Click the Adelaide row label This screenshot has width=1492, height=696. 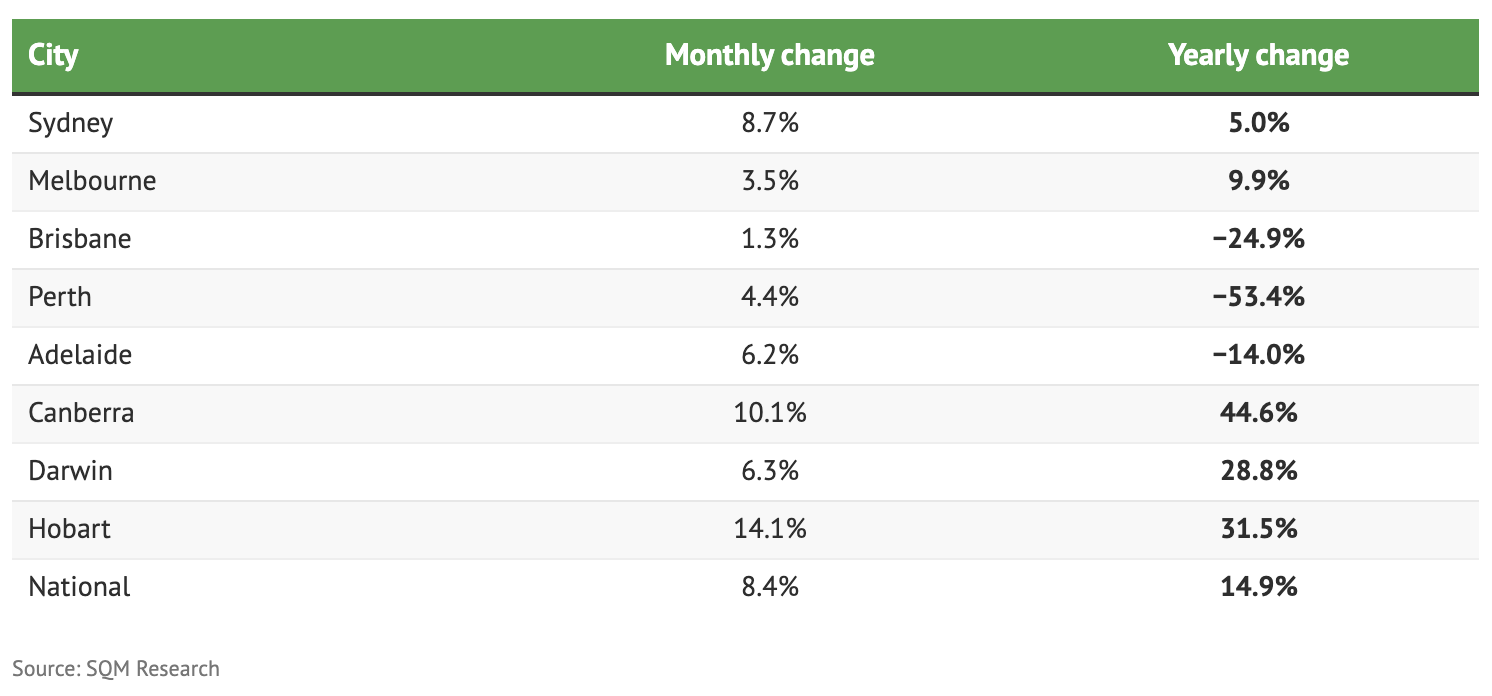[80, 355]
